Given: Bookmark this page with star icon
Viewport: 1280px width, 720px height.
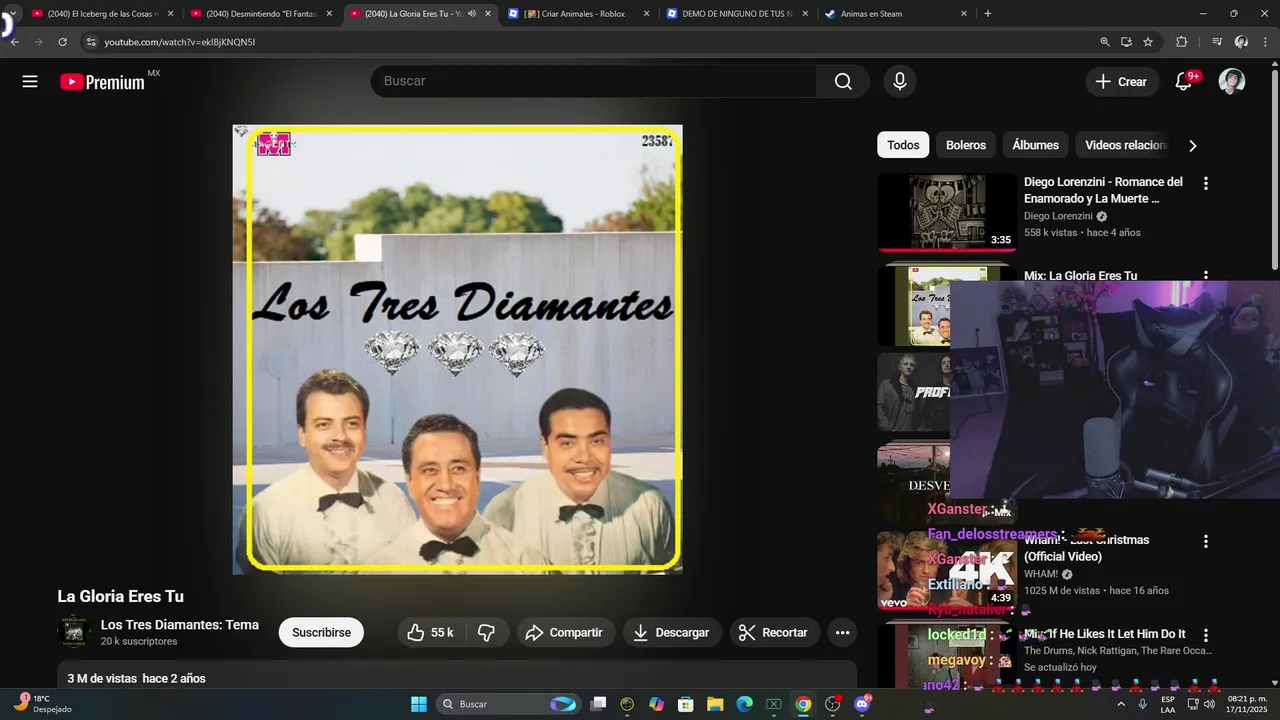Looking at the screenshot, I should point(1148,42).
